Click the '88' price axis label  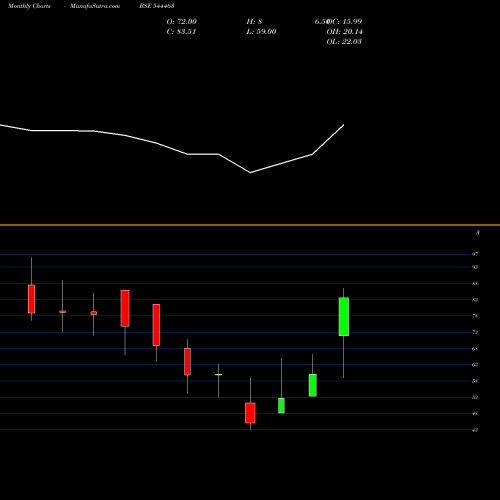475,284
